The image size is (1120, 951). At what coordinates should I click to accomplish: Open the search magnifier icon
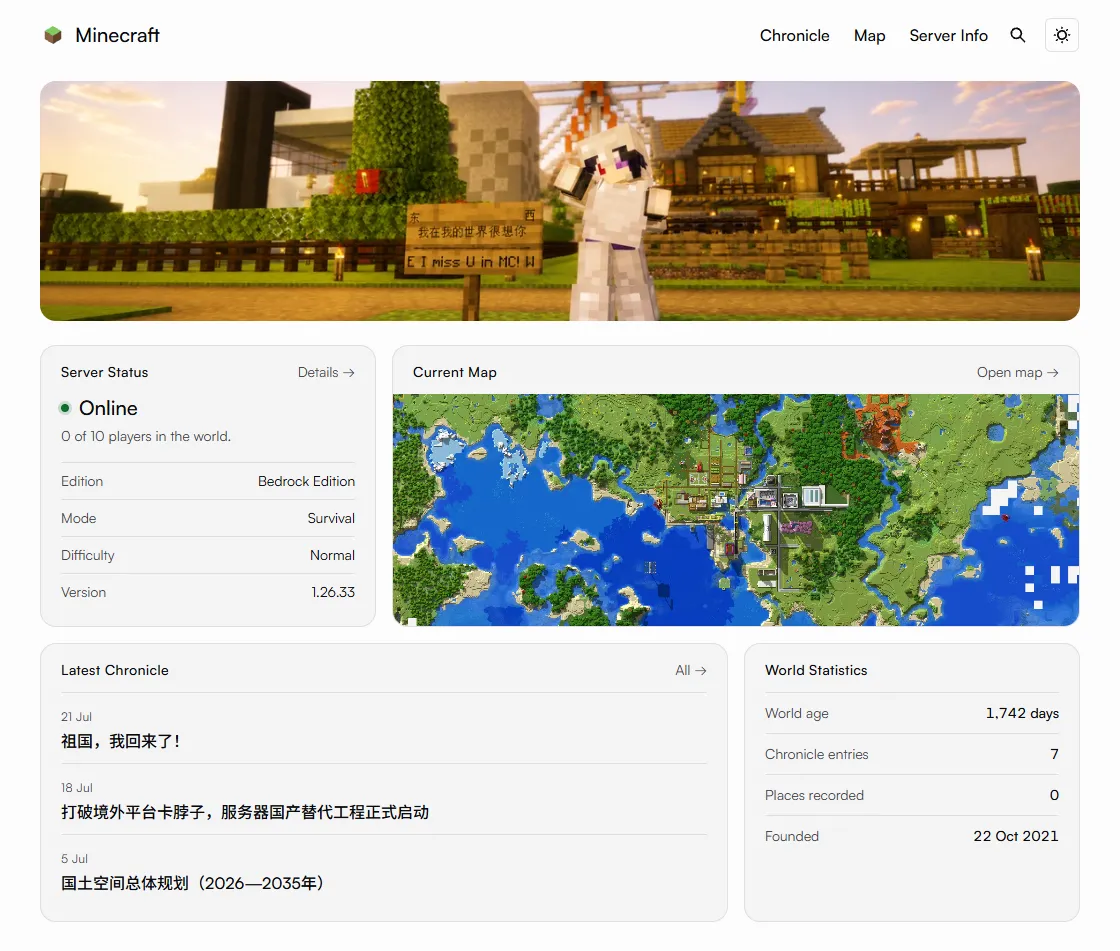click(x=1018, y=35)
